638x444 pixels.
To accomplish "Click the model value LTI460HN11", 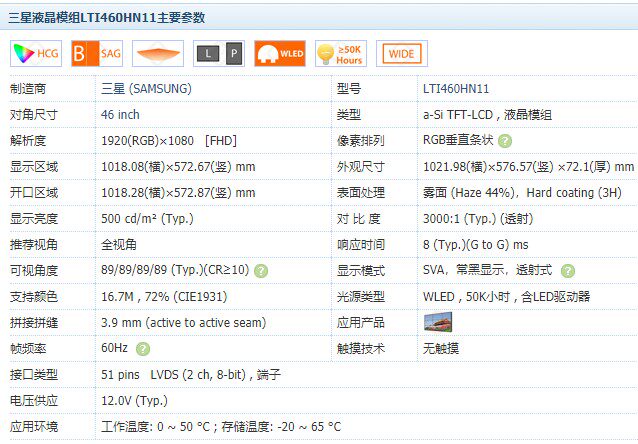I will [x=456, y=88].
